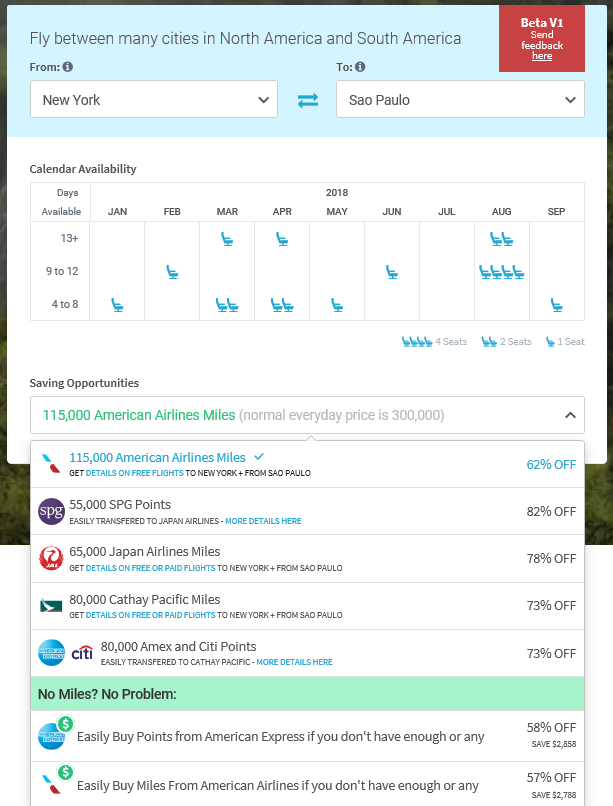Click the March 4 to 8 double seat icon
The width and height of the screenshot is (613, 806).
[x=227, y=305]
